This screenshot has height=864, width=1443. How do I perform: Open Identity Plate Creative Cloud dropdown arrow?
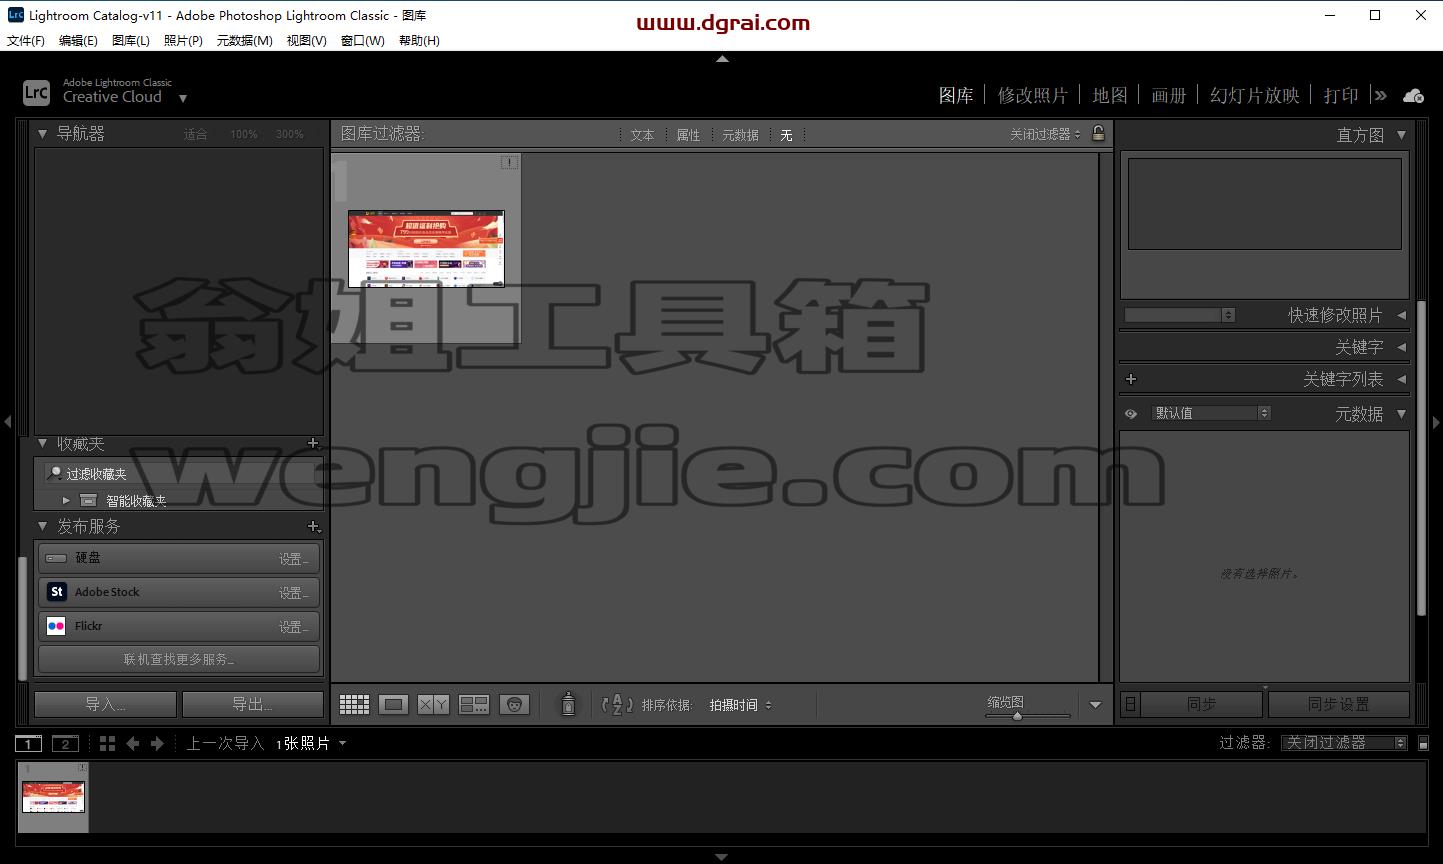182,98
